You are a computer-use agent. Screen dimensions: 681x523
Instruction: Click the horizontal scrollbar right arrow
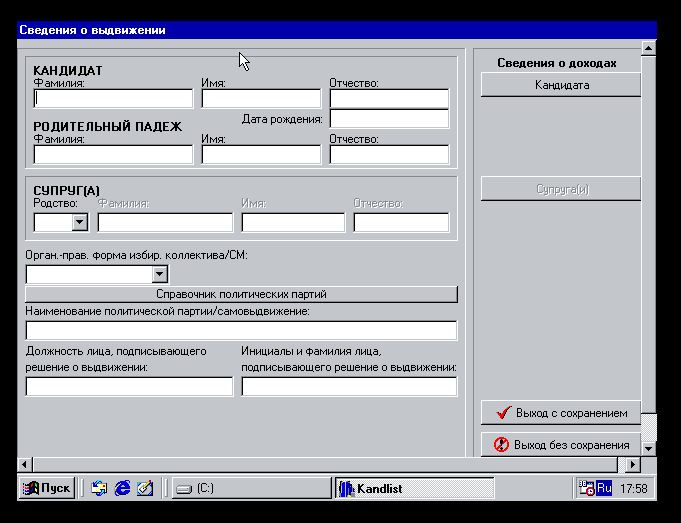pos(633,465)
